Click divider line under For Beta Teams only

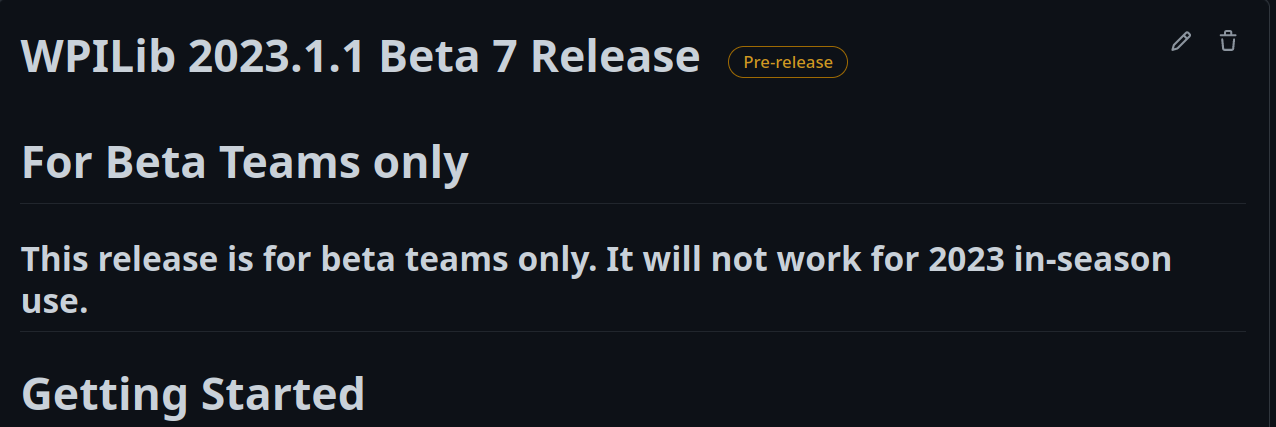click(x=633, y=203)
